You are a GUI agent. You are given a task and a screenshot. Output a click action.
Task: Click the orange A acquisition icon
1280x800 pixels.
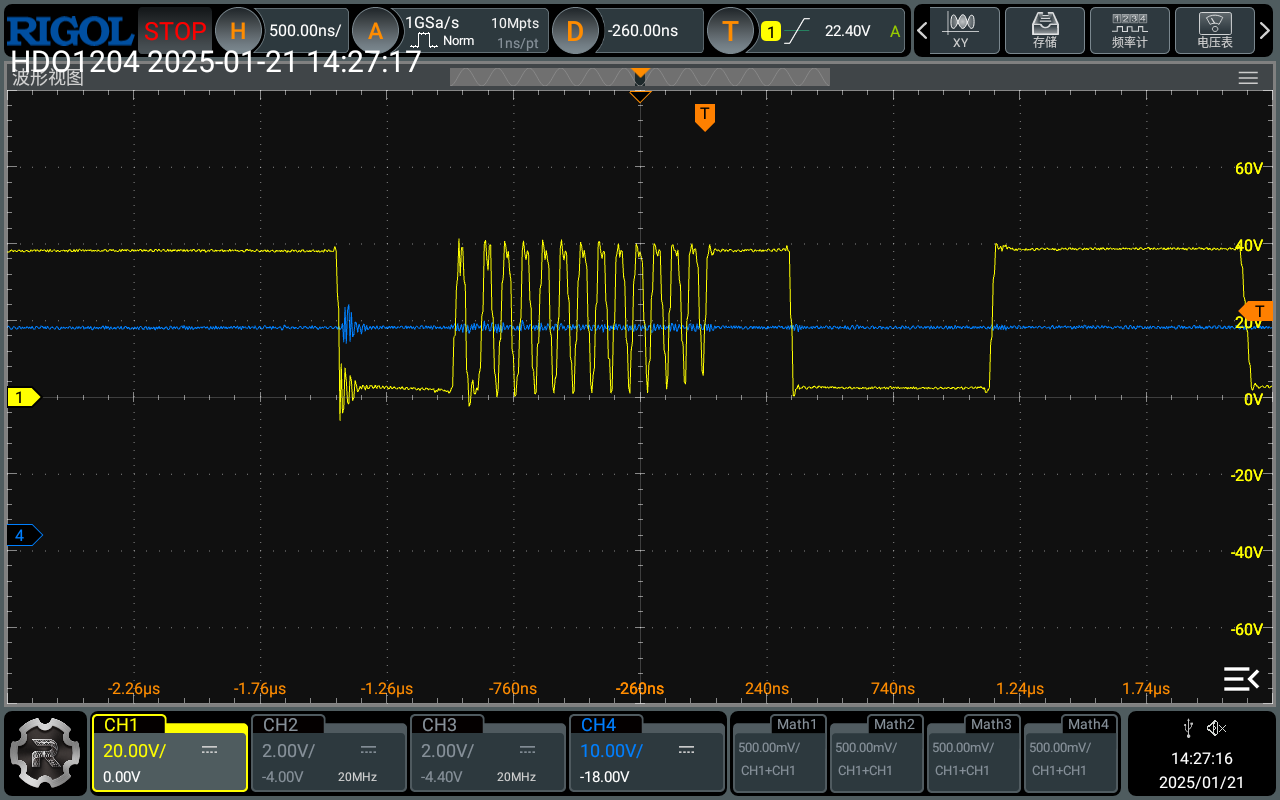coord(375,31)
